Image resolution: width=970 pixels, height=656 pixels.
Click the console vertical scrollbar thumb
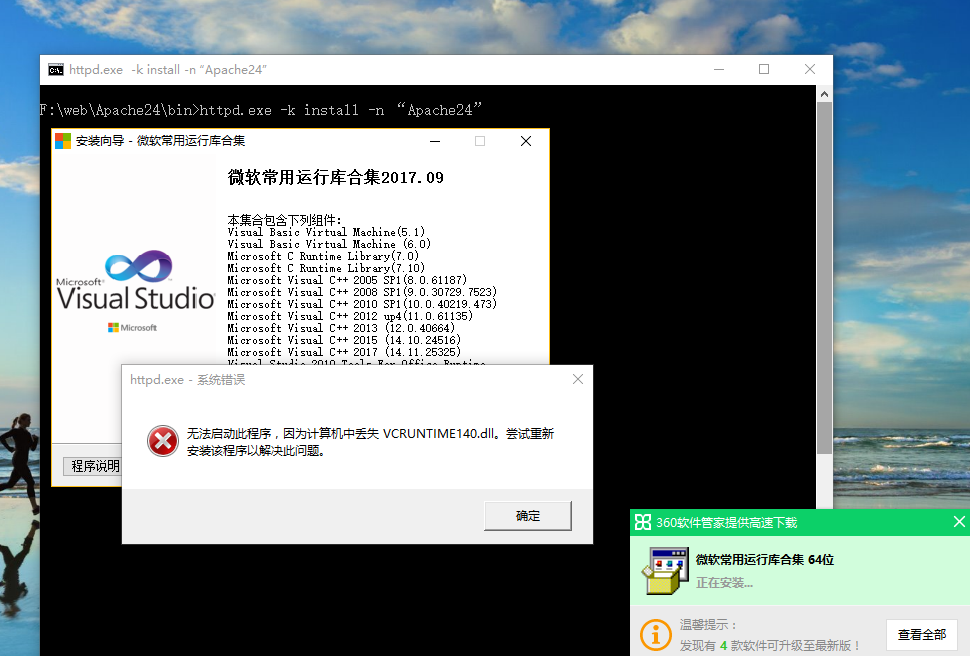coord(824,278)
